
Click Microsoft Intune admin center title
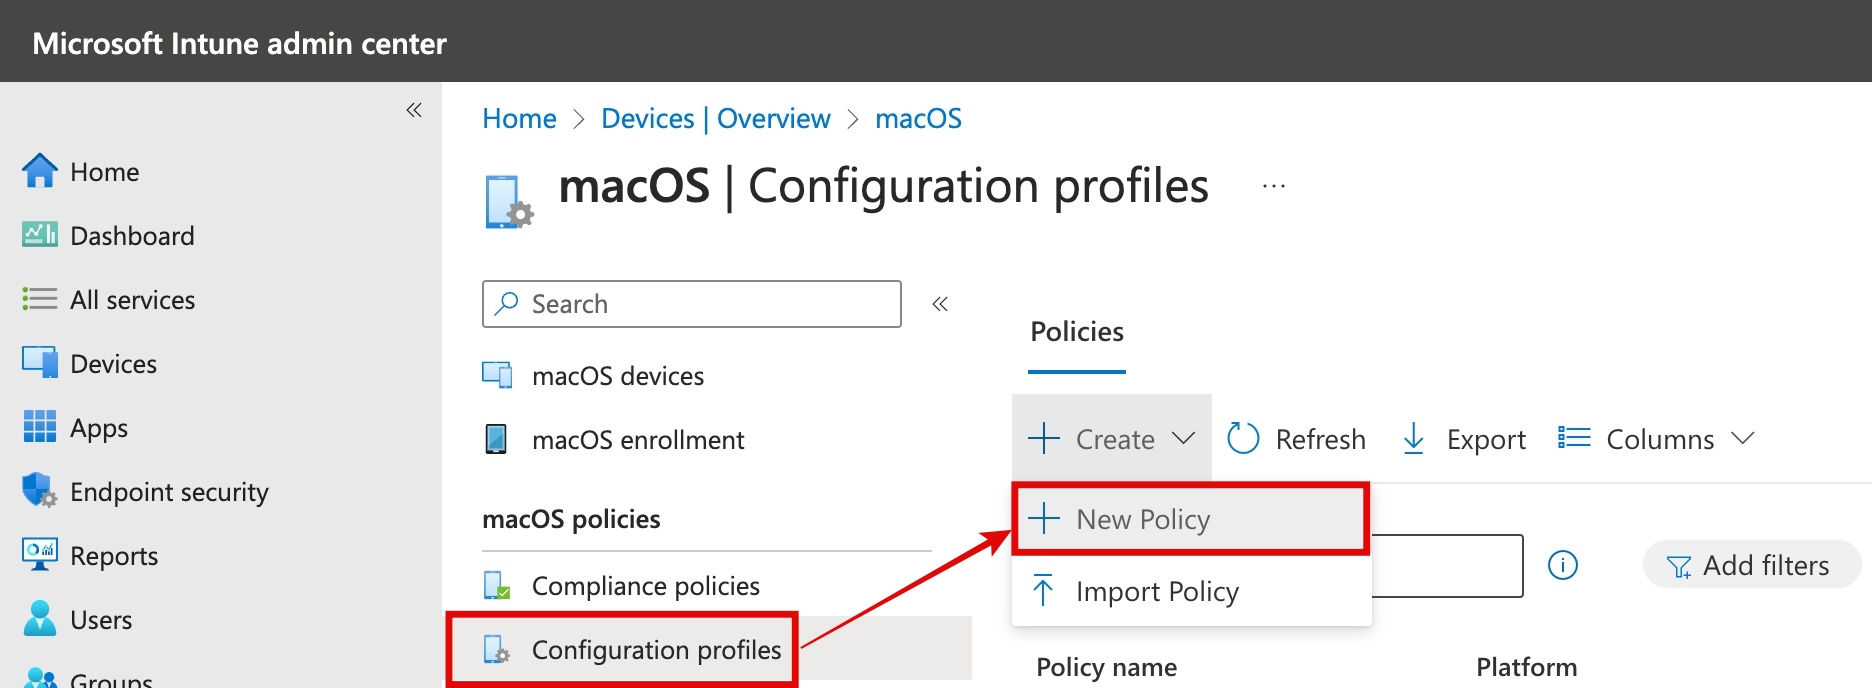tap(239, 43)
